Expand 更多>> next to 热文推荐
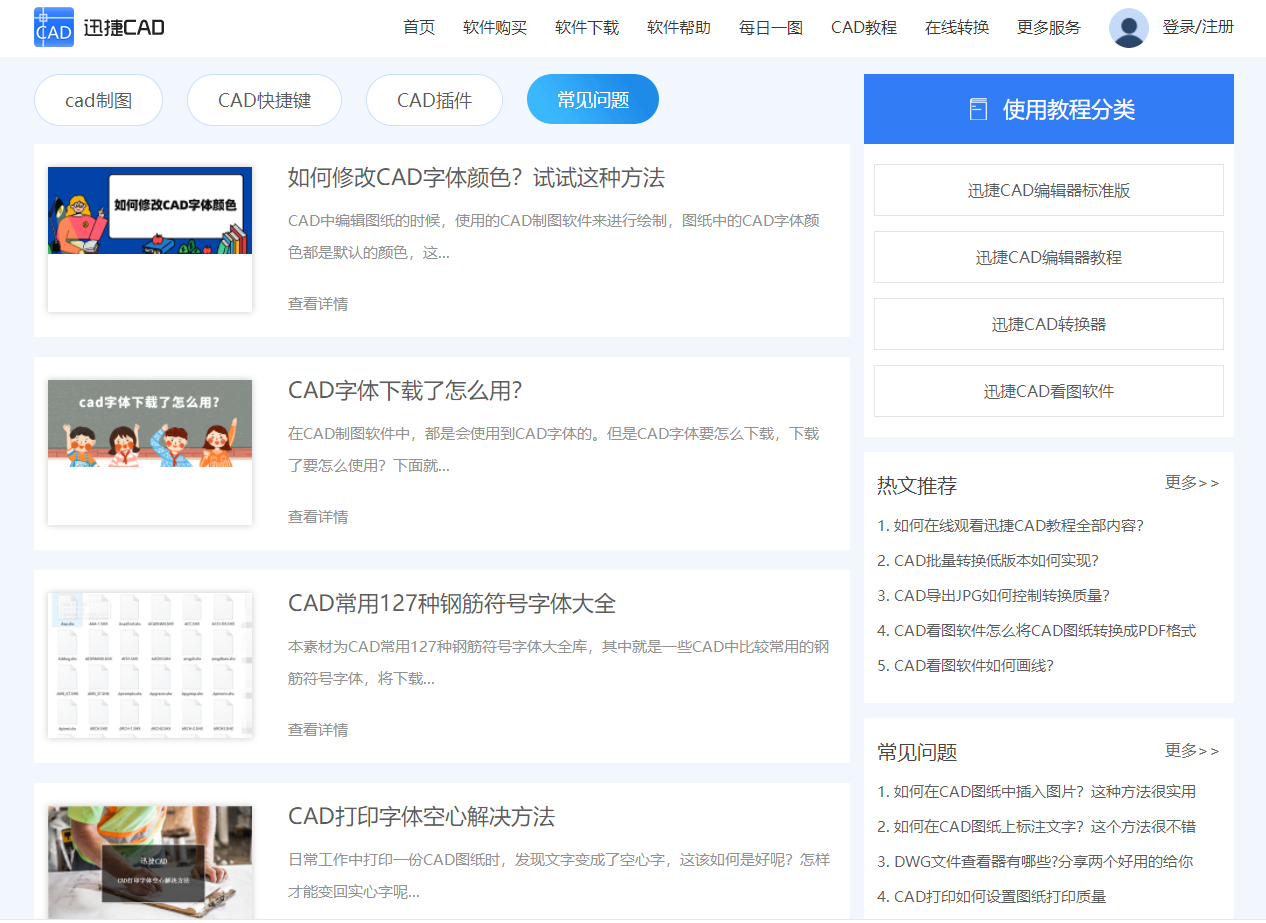1266x923 pixels. (x=1191, y=483)
